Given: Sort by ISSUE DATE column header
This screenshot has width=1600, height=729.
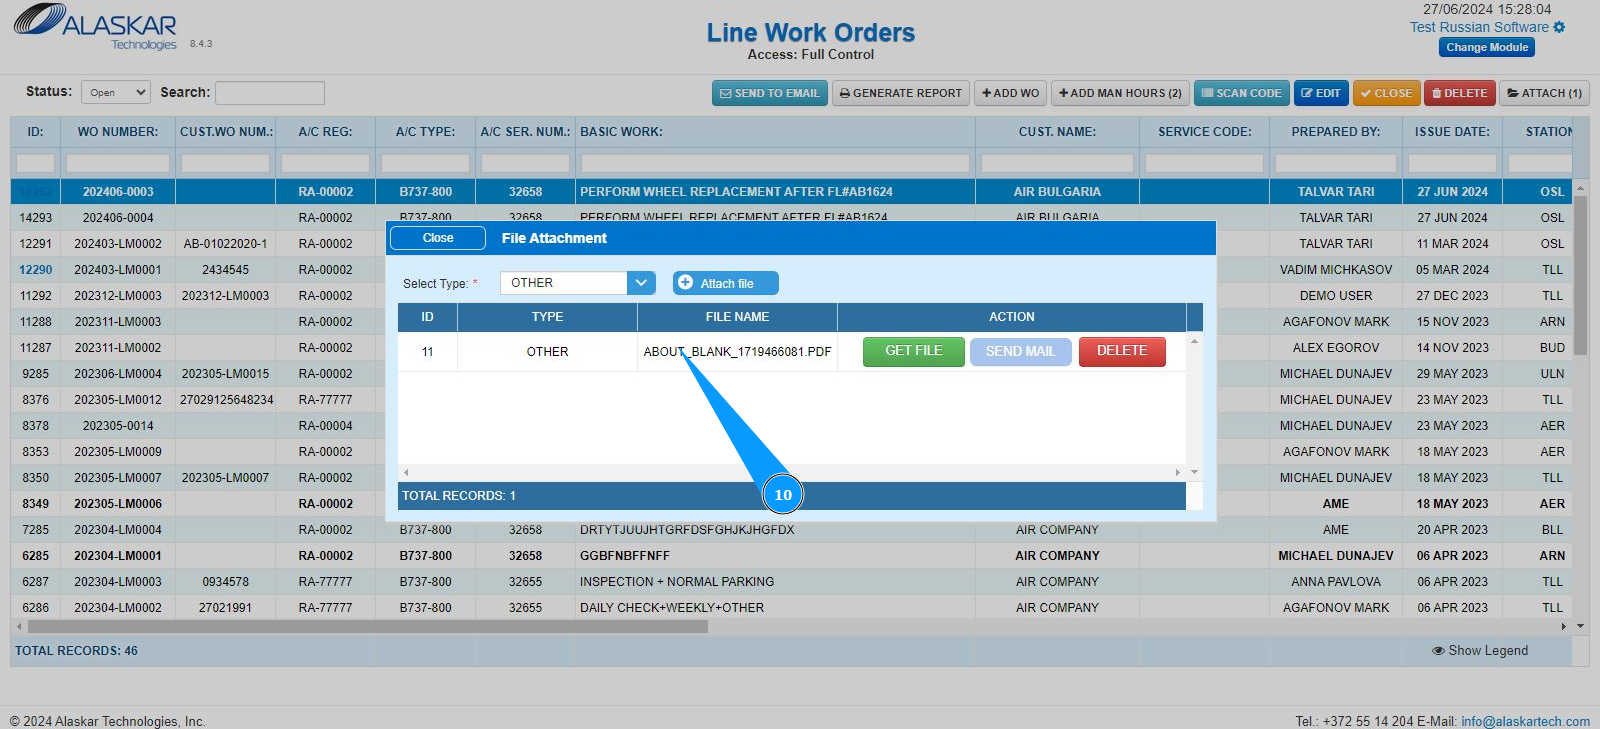Looking at the screenshot, I should pyautogui.click(x=1452, y=132).
